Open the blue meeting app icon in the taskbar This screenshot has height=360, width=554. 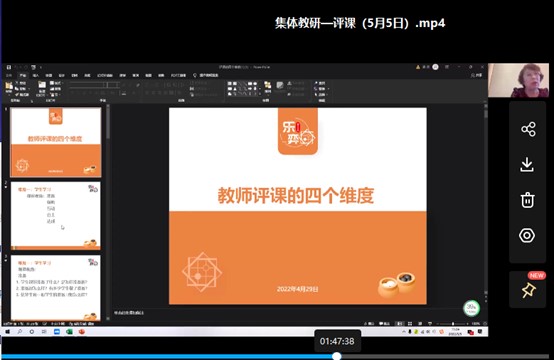click(x=57, y=332)
